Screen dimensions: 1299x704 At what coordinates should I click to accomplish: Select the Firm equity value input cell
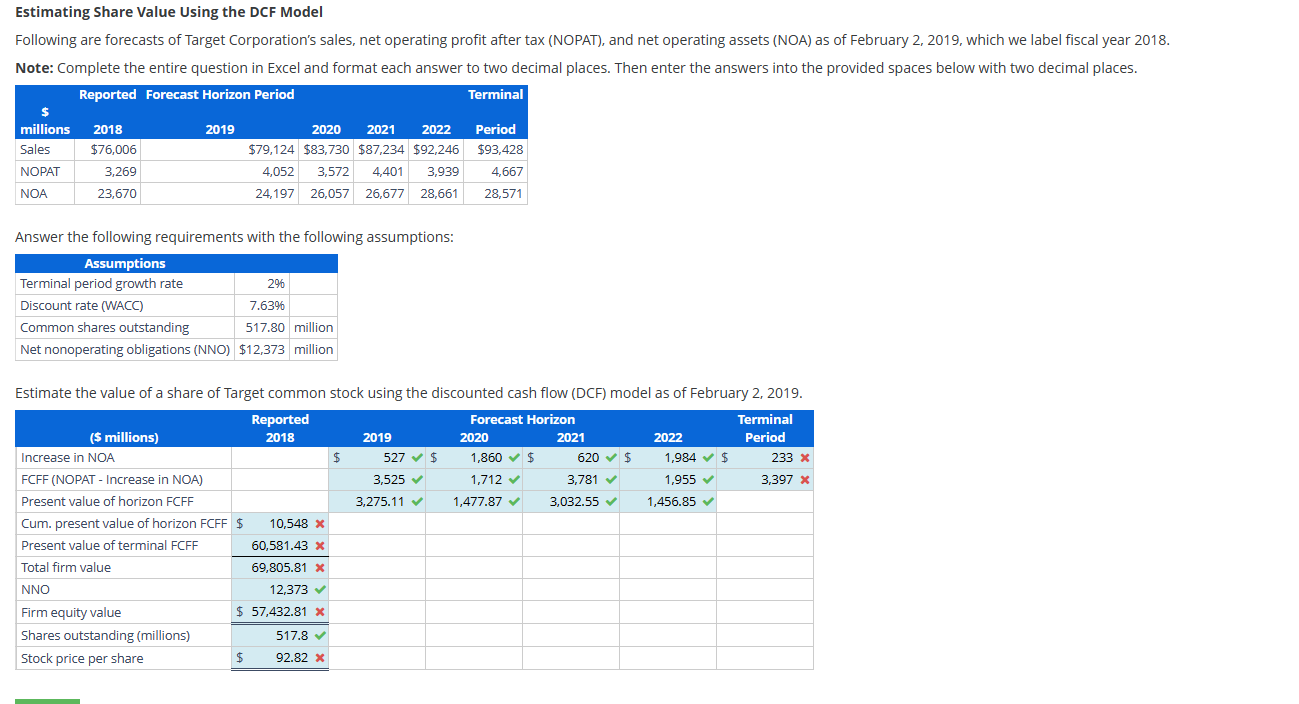(x=280, y=612)
